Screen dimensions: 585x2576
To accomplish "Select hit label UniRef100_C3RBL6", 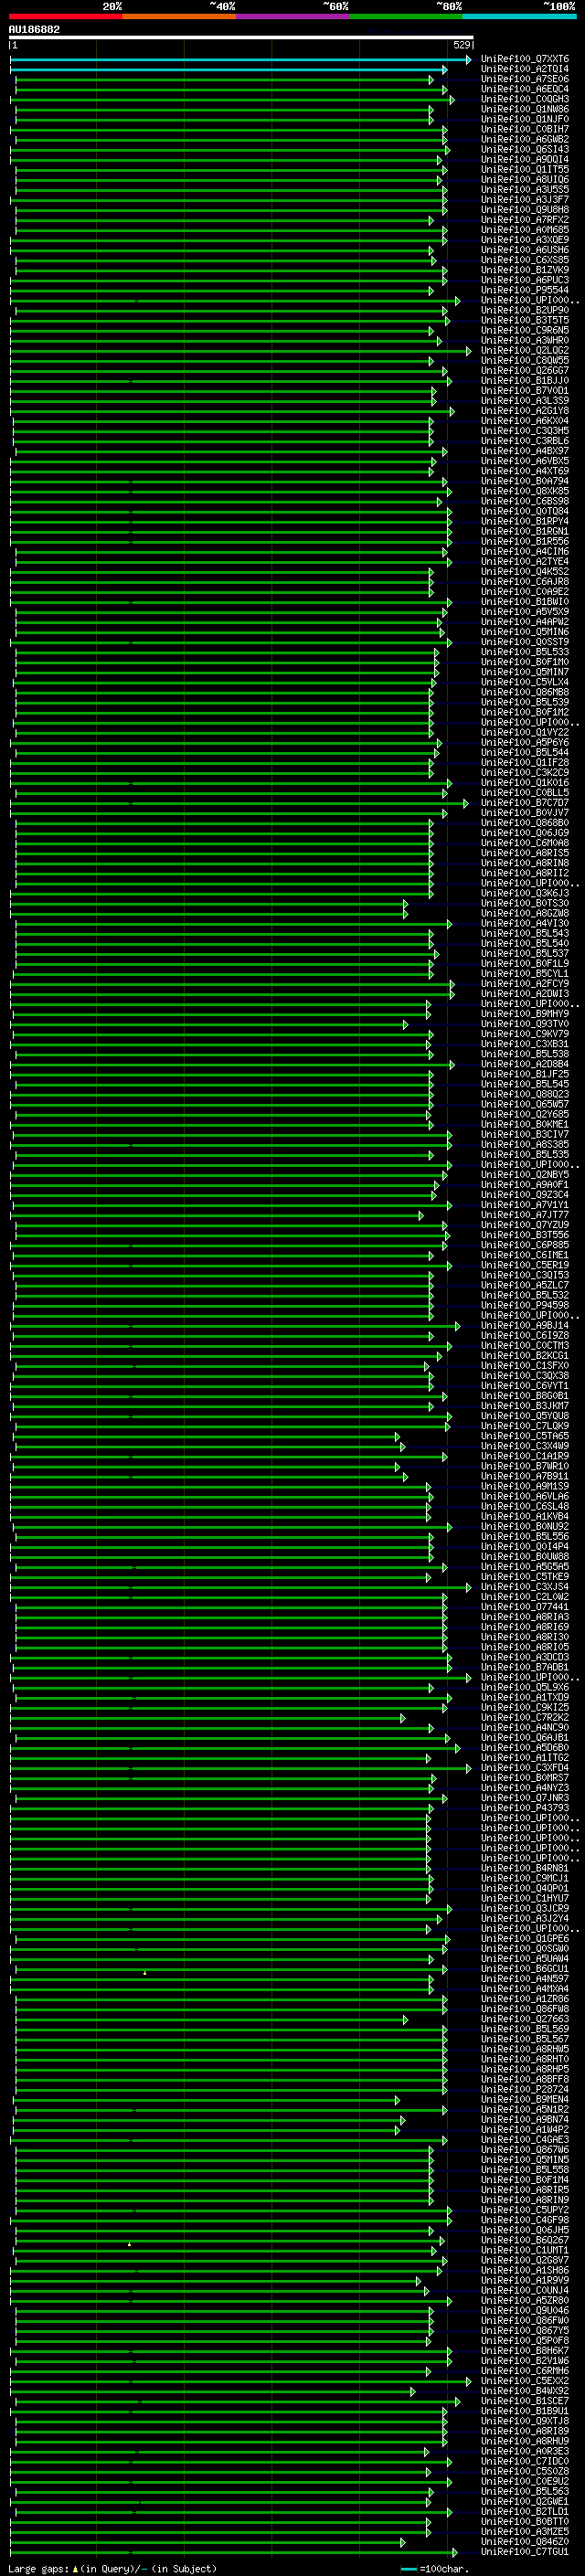I will pos(525,441).
